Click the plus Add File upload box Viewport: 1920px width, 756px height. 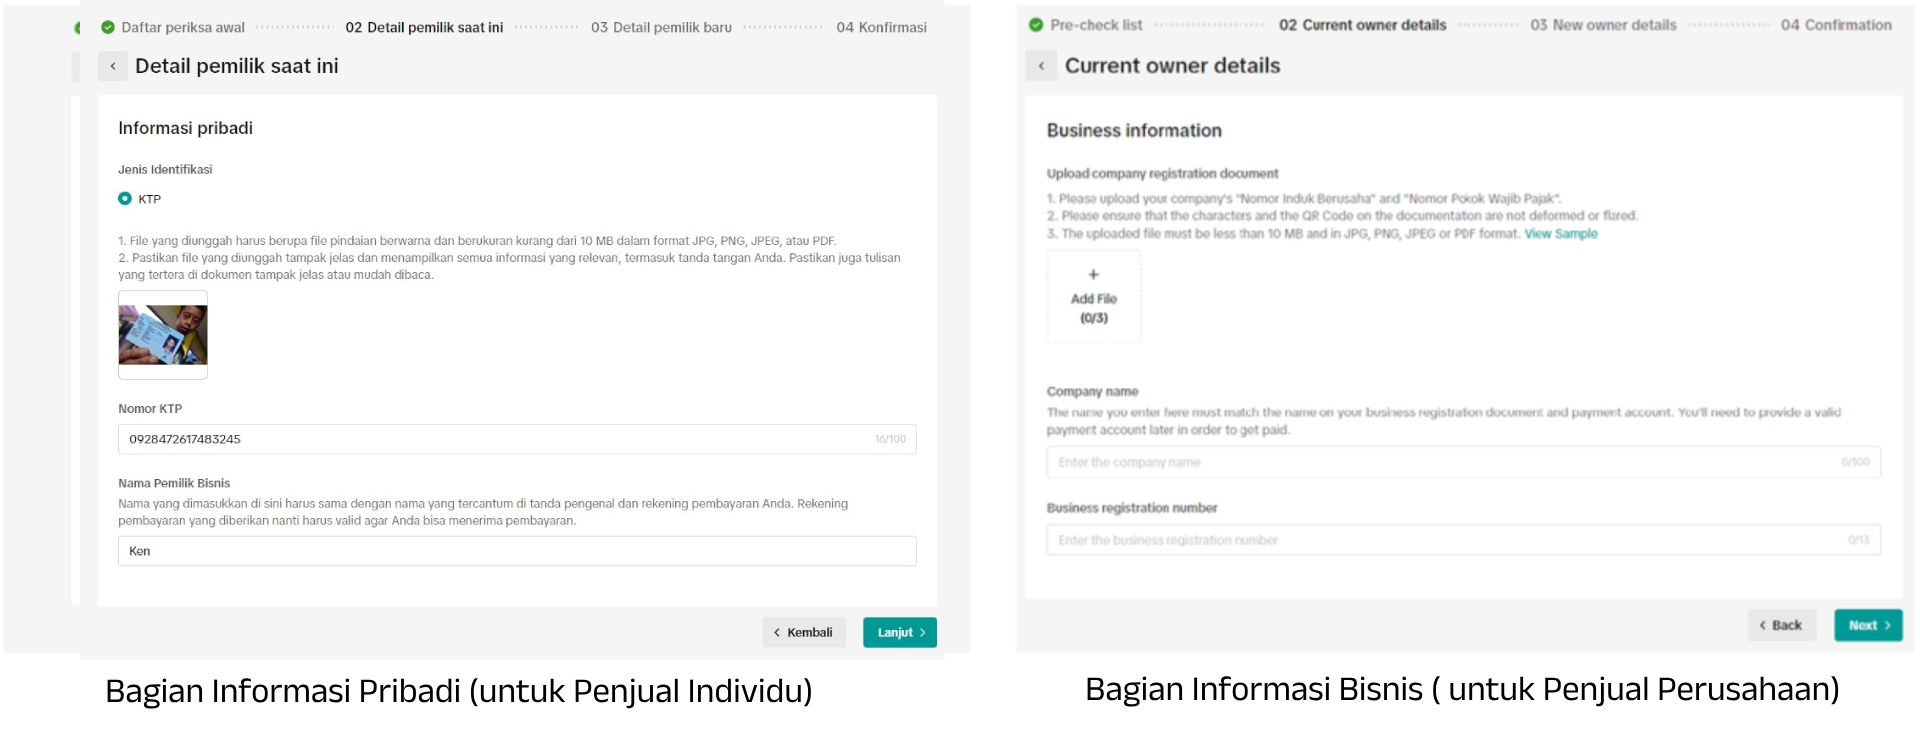1093,296
